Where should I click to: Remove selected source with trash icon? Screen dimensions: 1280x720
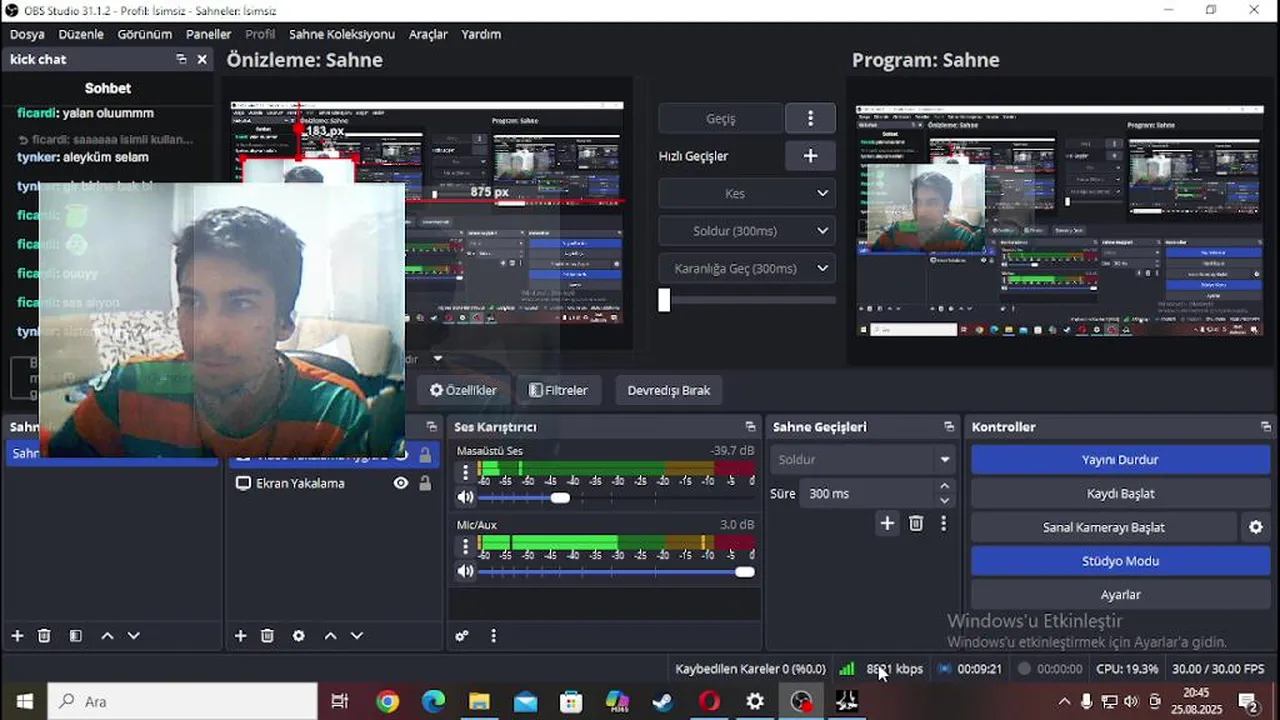coord(267,635)
